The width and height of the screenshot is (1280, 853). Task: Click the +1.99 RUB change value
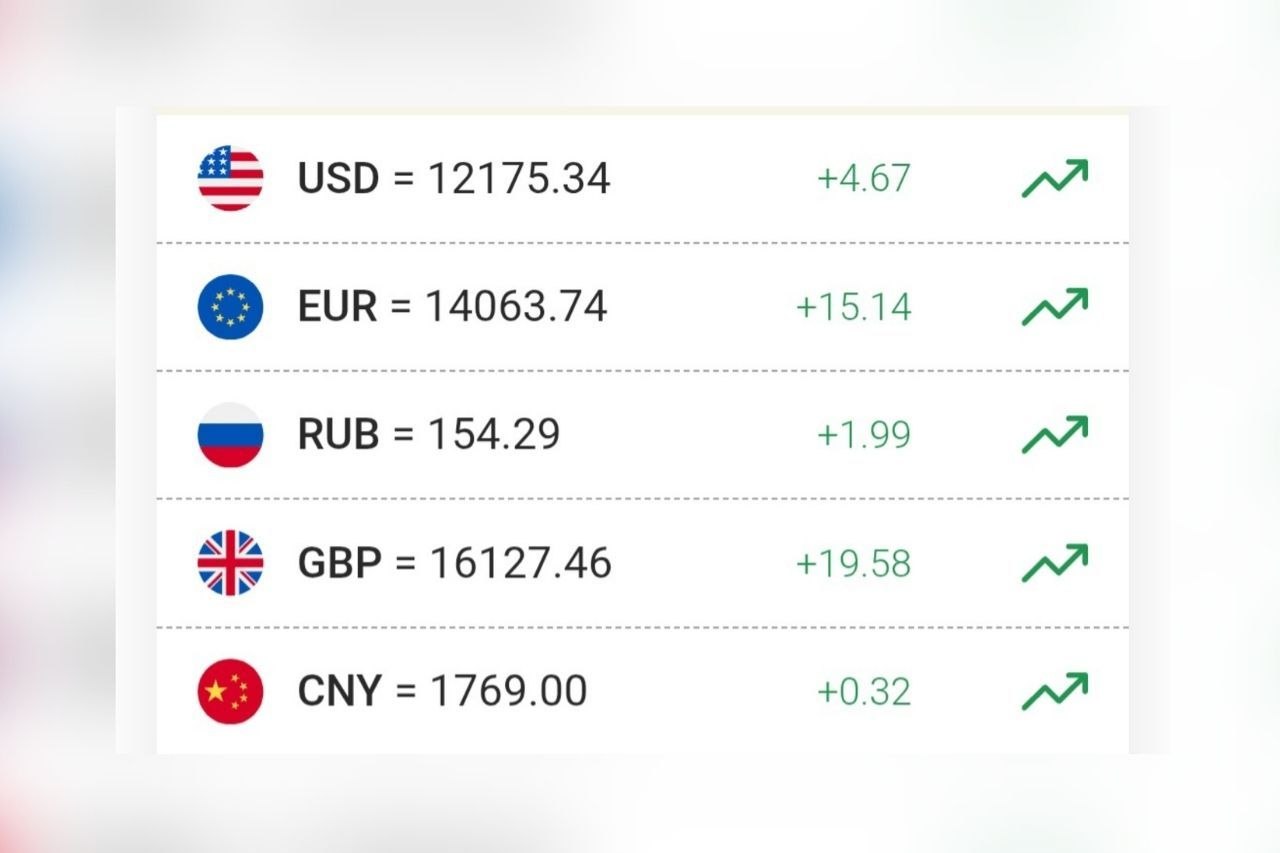click(864, 436)
